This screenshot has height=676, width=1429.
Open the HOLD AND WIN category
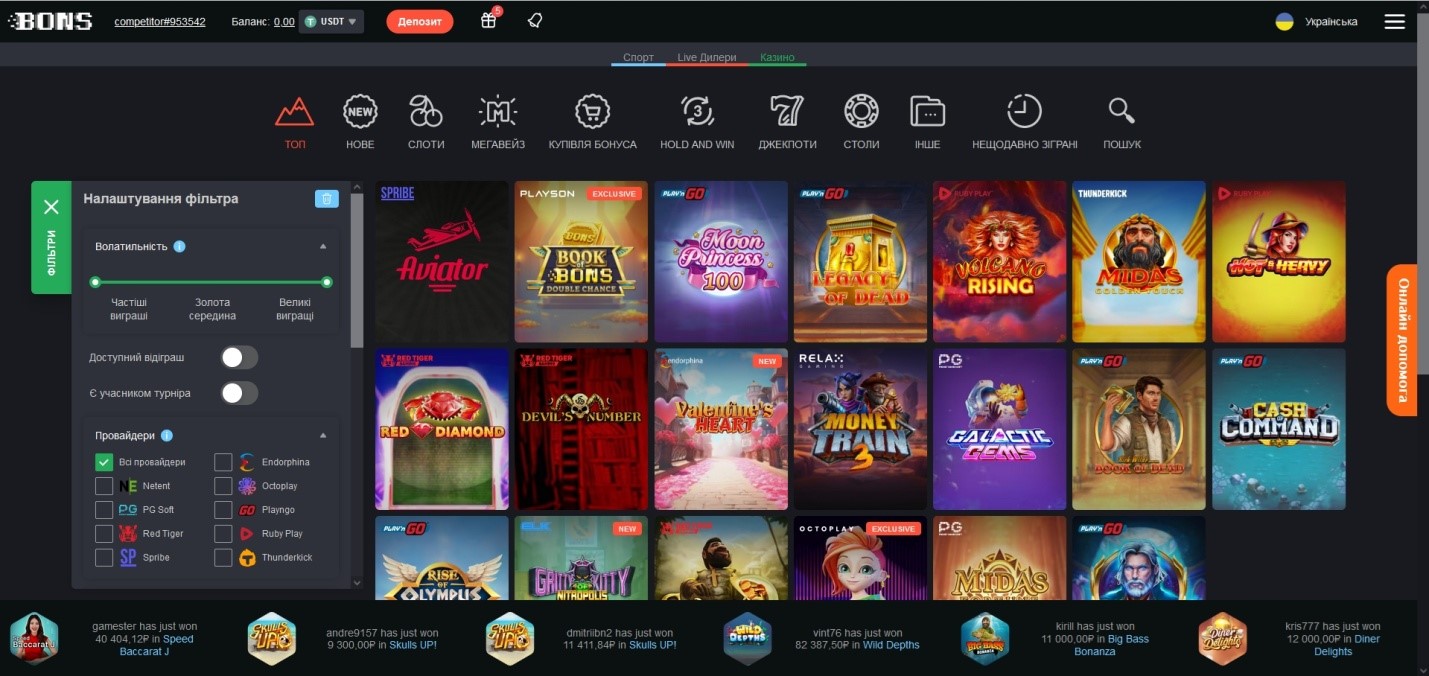[x=697, y=111]
